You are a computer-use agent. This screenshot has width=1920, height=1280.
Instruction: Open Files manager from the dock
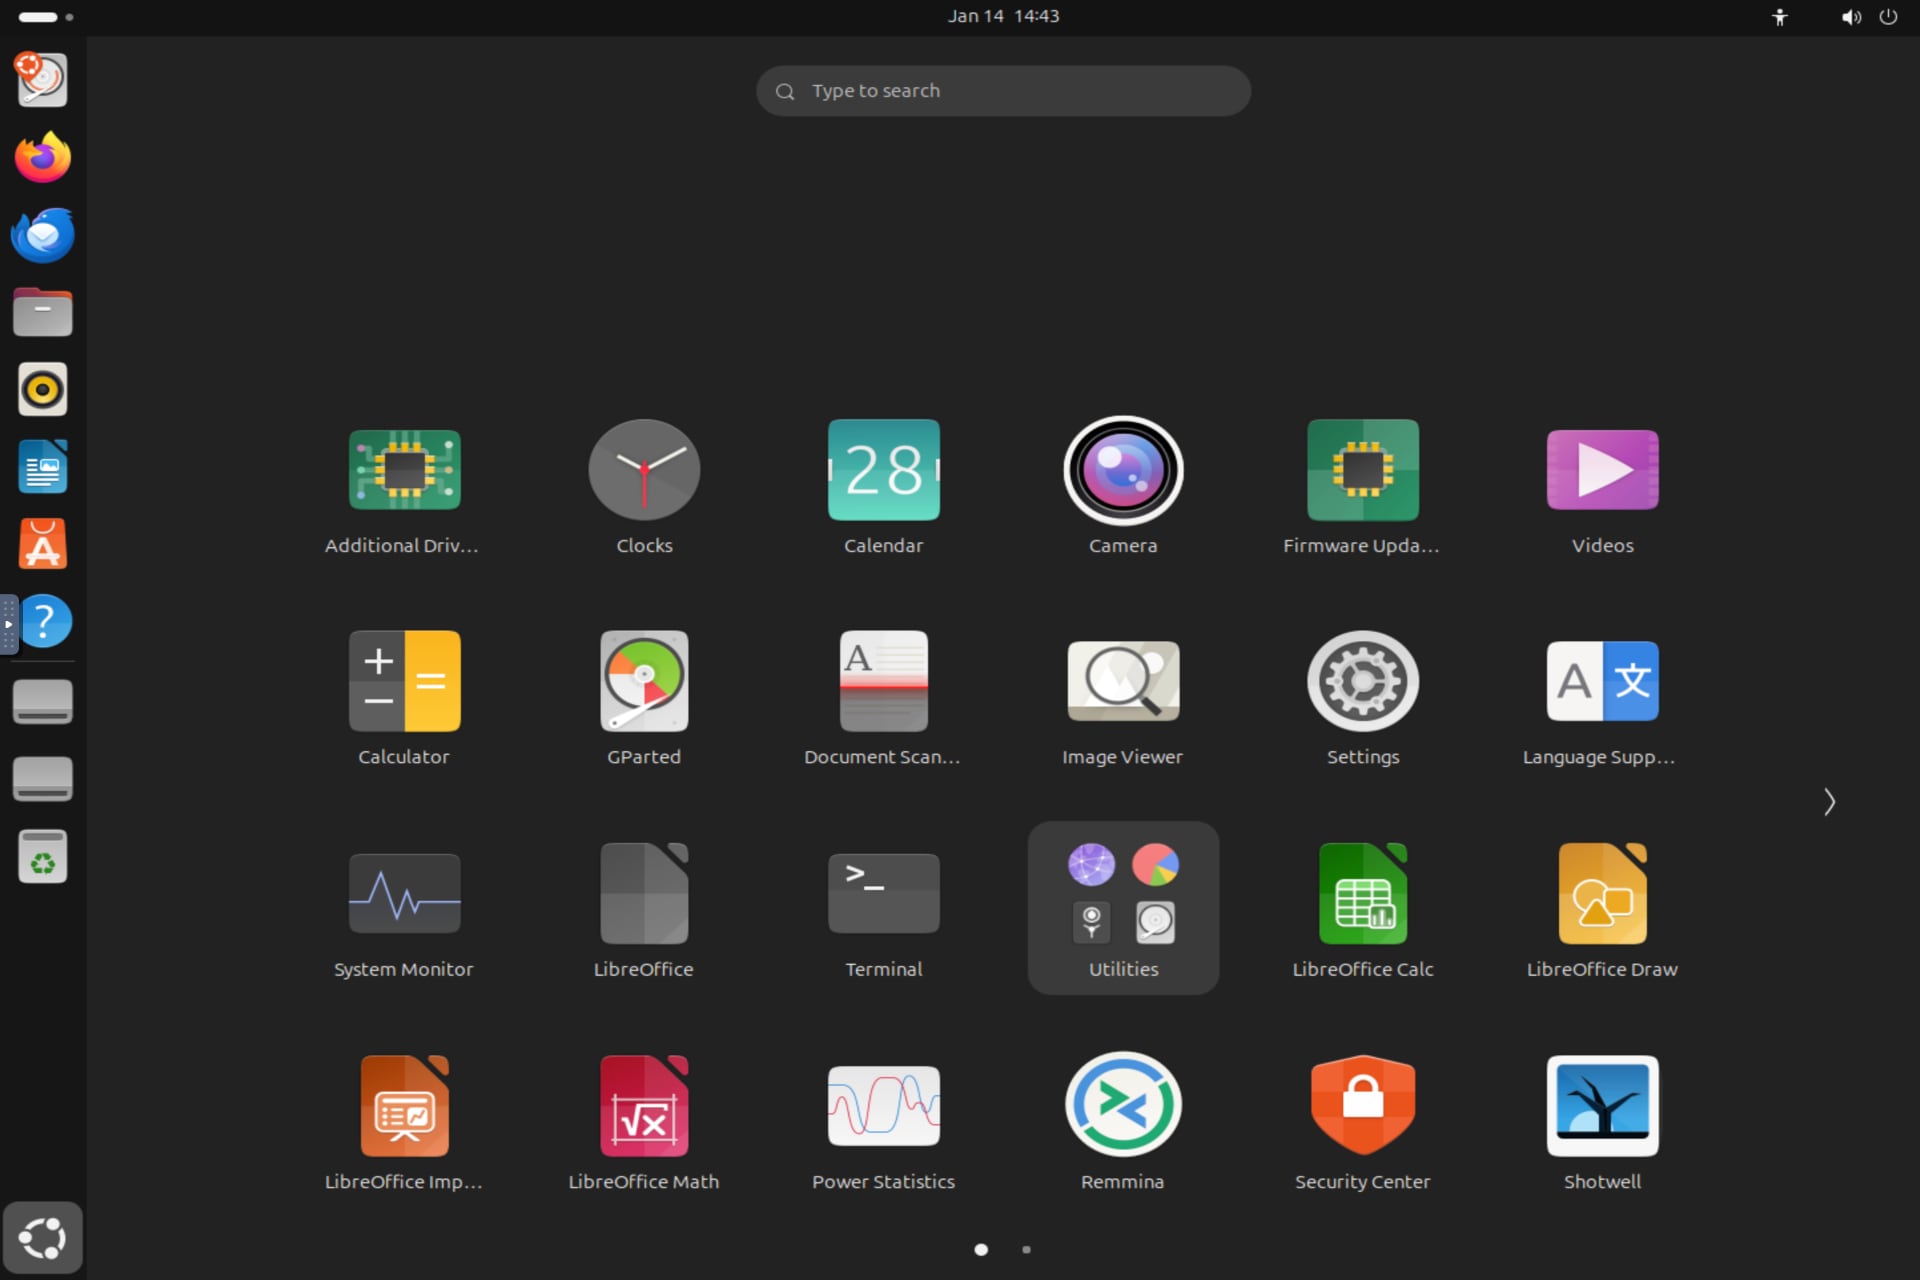coord(43,313)
